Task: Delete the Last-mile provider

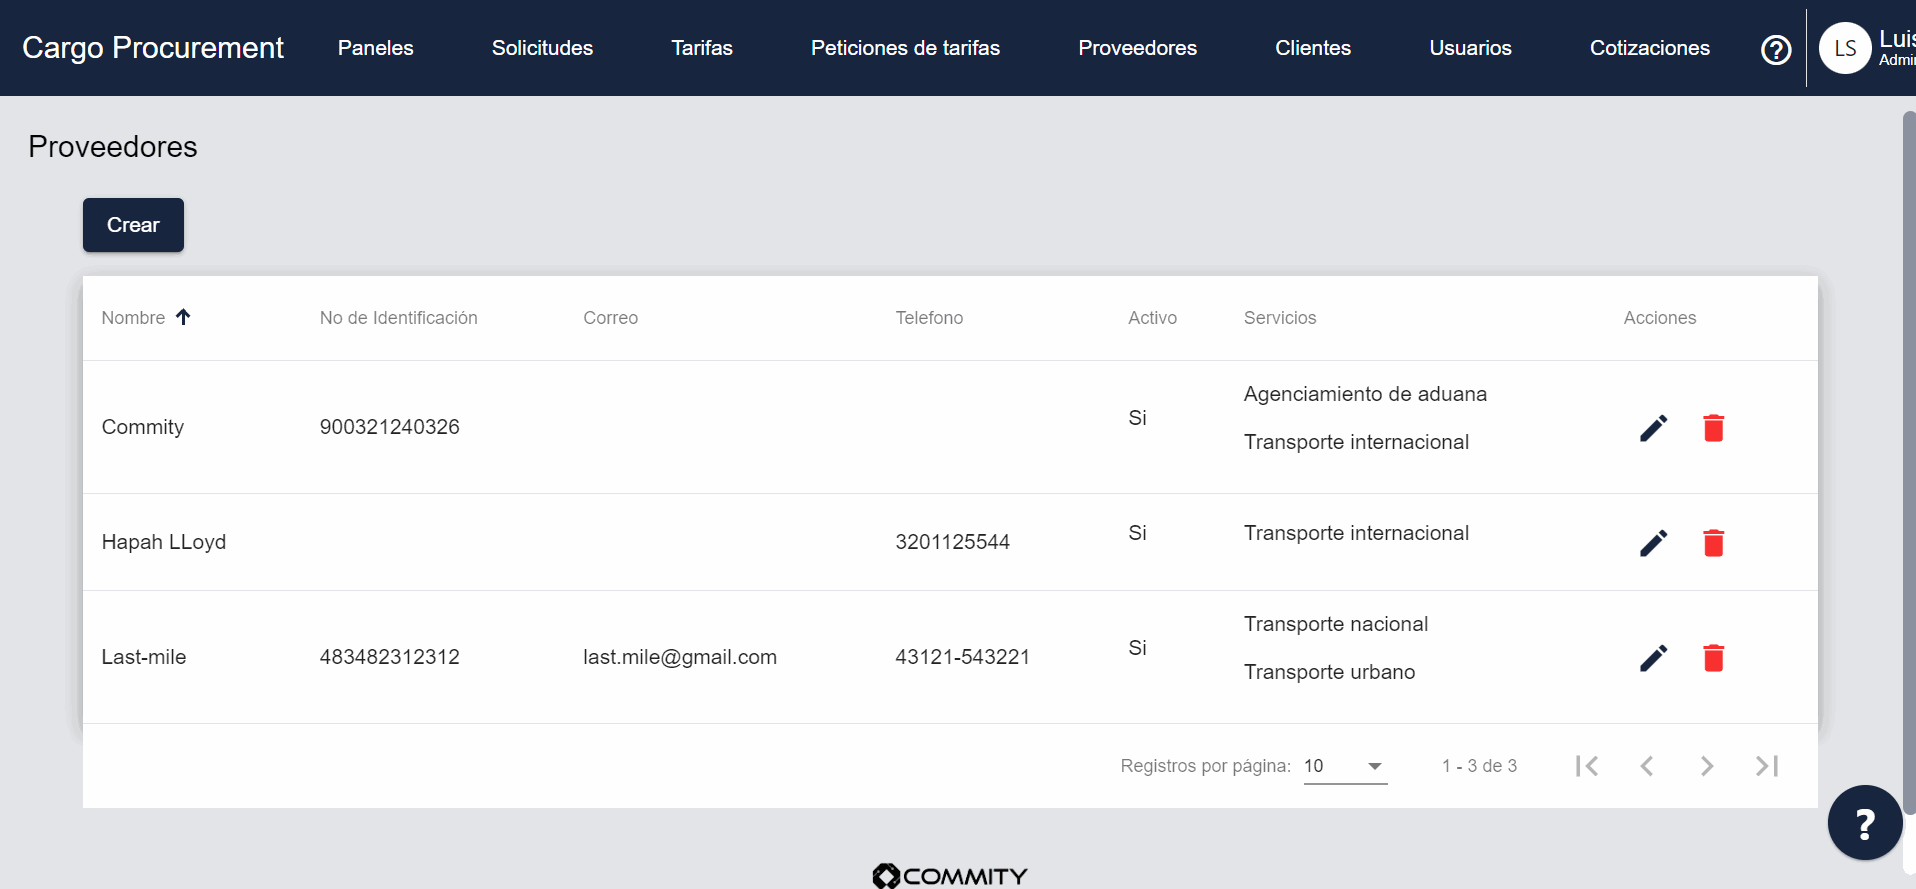Action: point(1713,658)
